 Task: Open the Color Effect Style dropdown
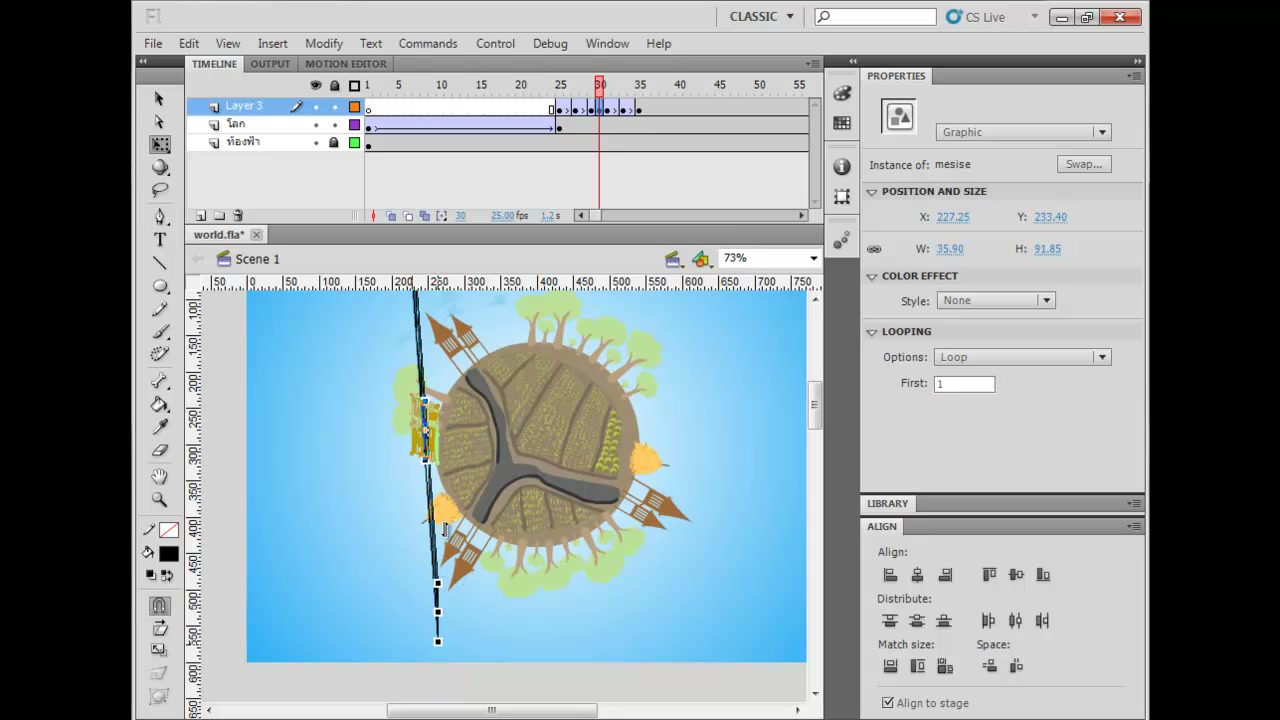tap(995, 300)
